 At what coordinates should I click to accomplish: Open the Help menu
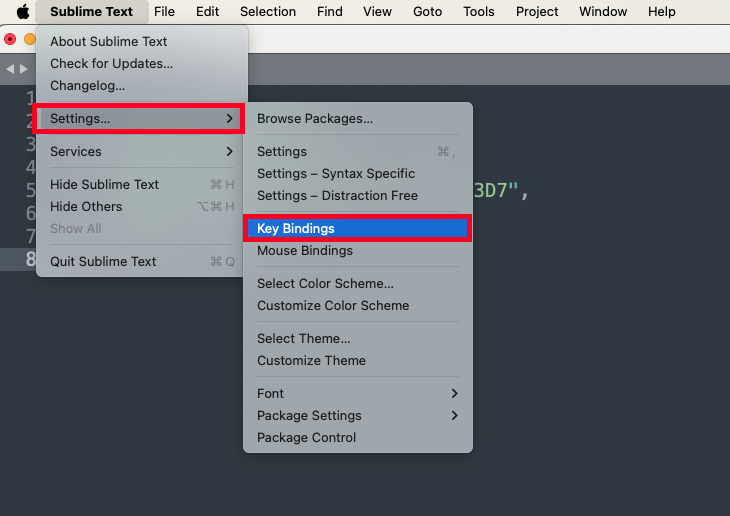point(662,11)
